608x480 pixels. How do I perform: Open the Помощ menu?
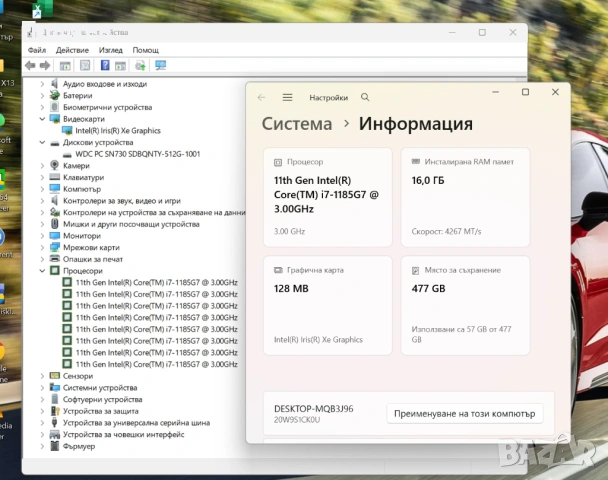click(x=146, y=50)
